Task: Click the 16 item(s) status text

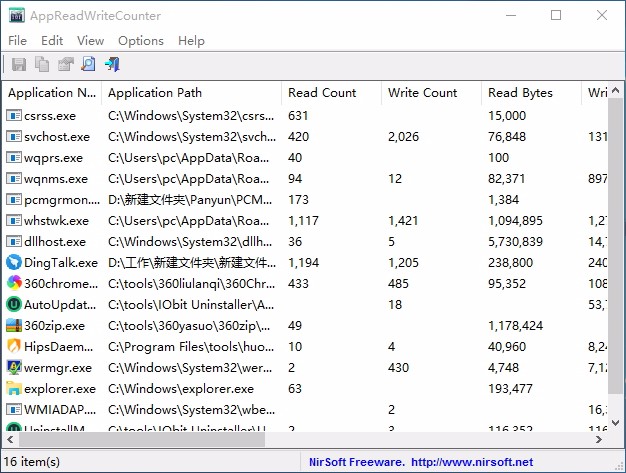Action: [32, 462]
